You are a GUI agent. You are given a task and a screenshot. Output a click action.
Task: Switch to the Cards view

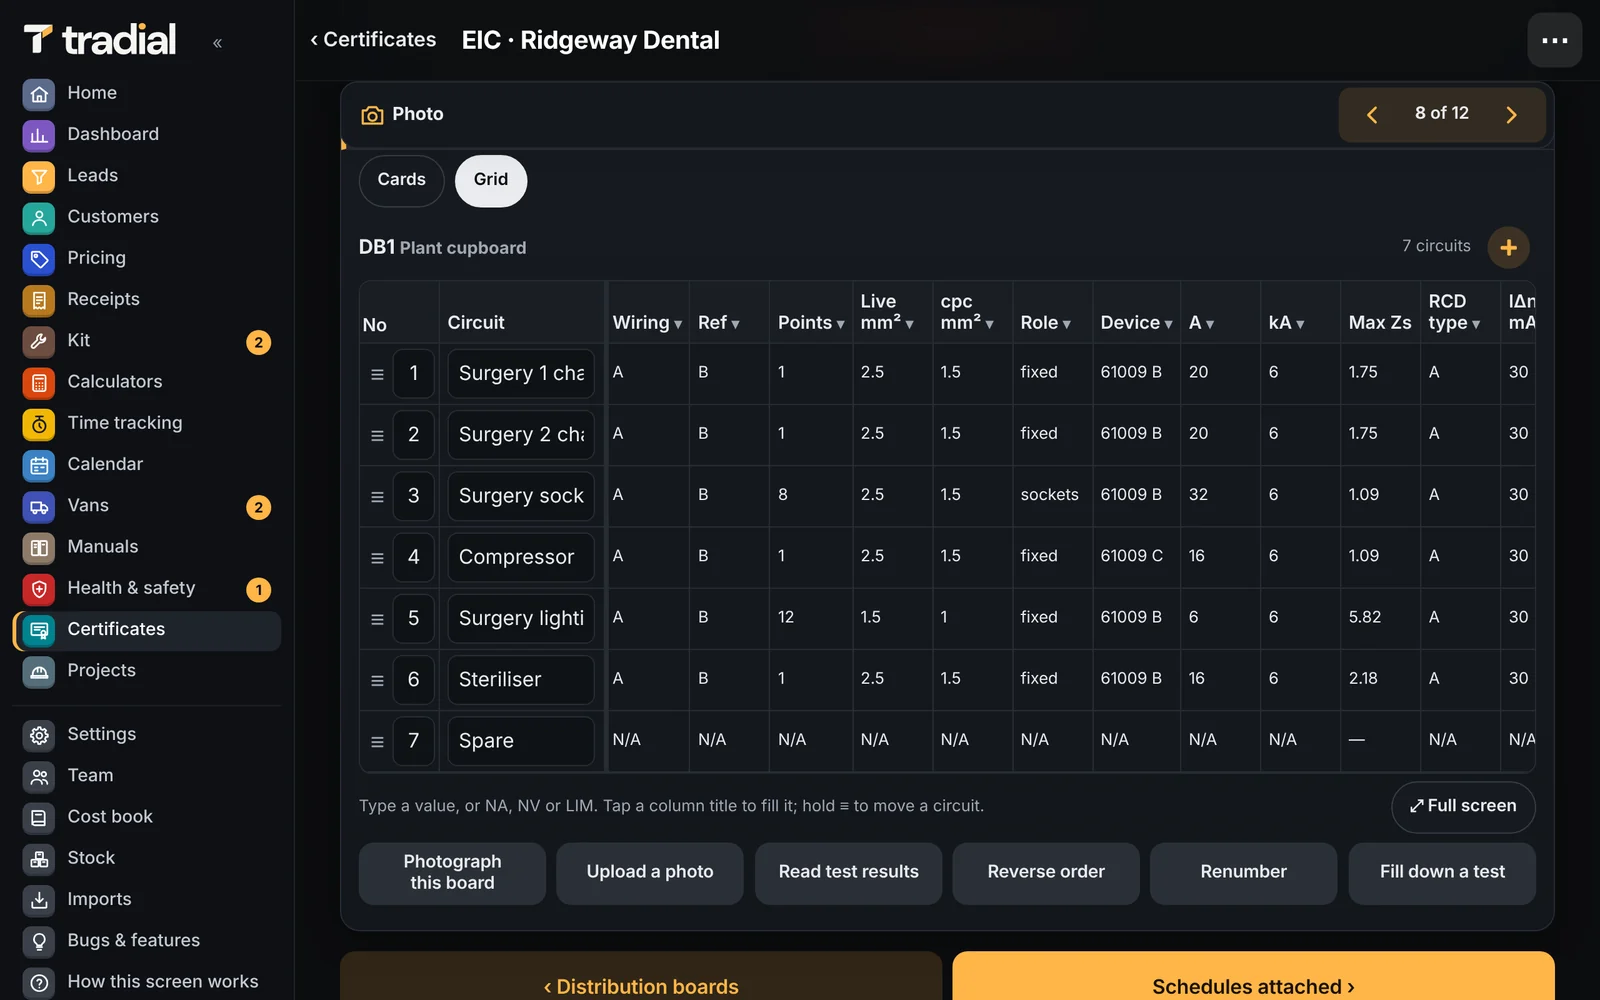tap(401, 180)
